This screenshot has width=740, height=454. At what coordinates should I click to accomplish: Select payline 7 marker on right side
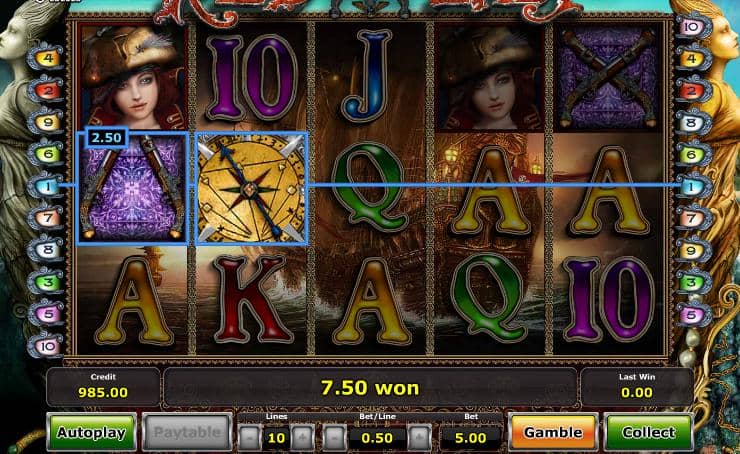coord(693,218)
